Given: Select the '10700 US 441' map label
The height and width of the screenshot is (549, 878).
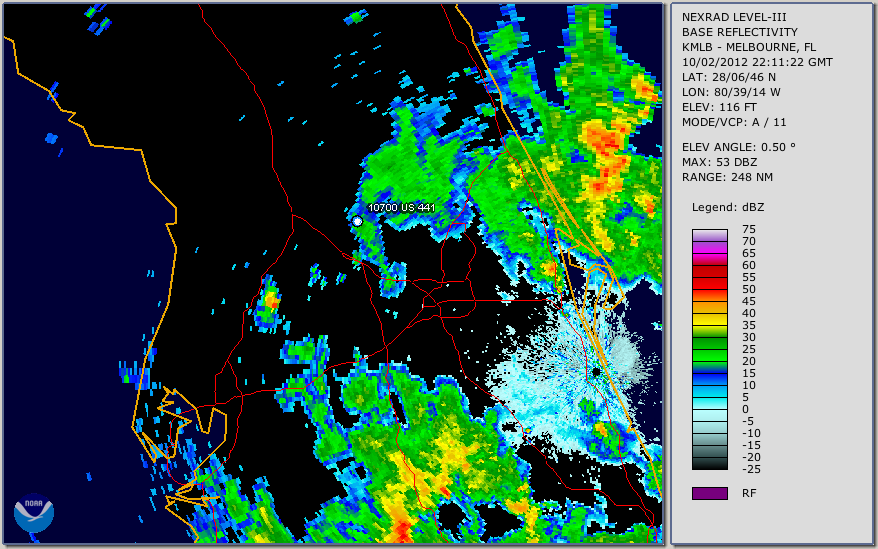Looking at the screenshot, I should point(401,207).
